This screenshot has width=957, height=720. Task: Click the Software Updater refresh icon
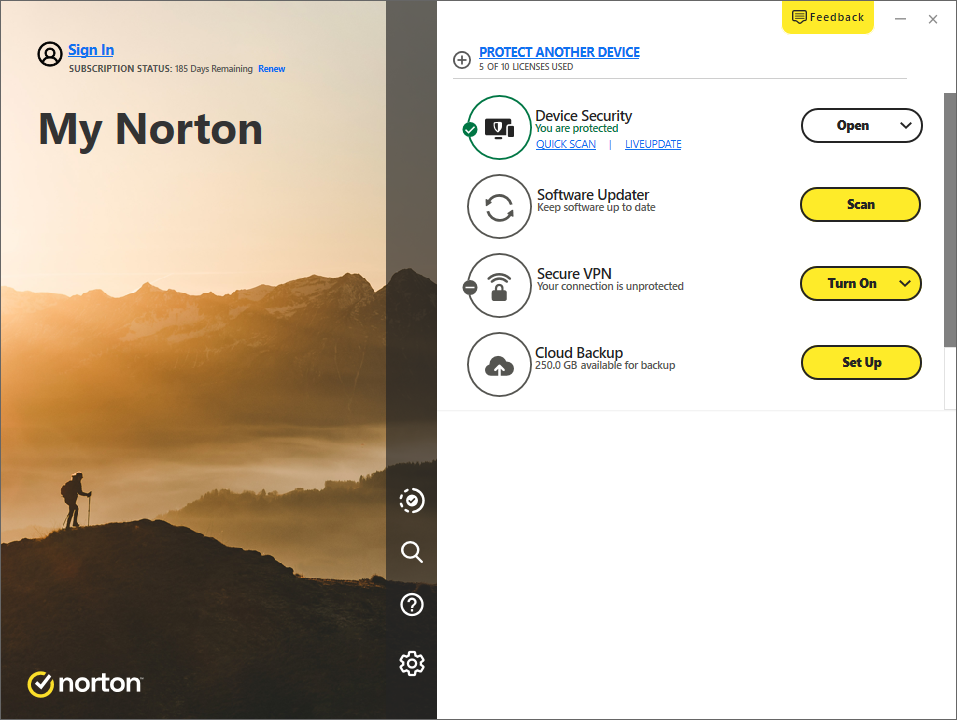pos(499,206)
